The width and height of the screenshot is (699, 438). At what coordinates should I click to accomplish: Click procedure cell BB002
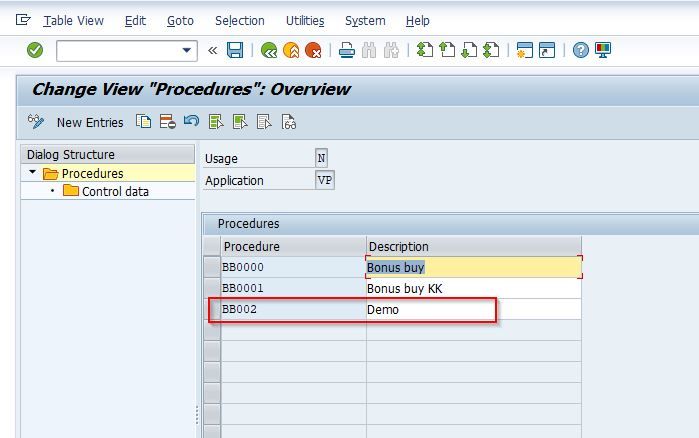tap(293, 309)
